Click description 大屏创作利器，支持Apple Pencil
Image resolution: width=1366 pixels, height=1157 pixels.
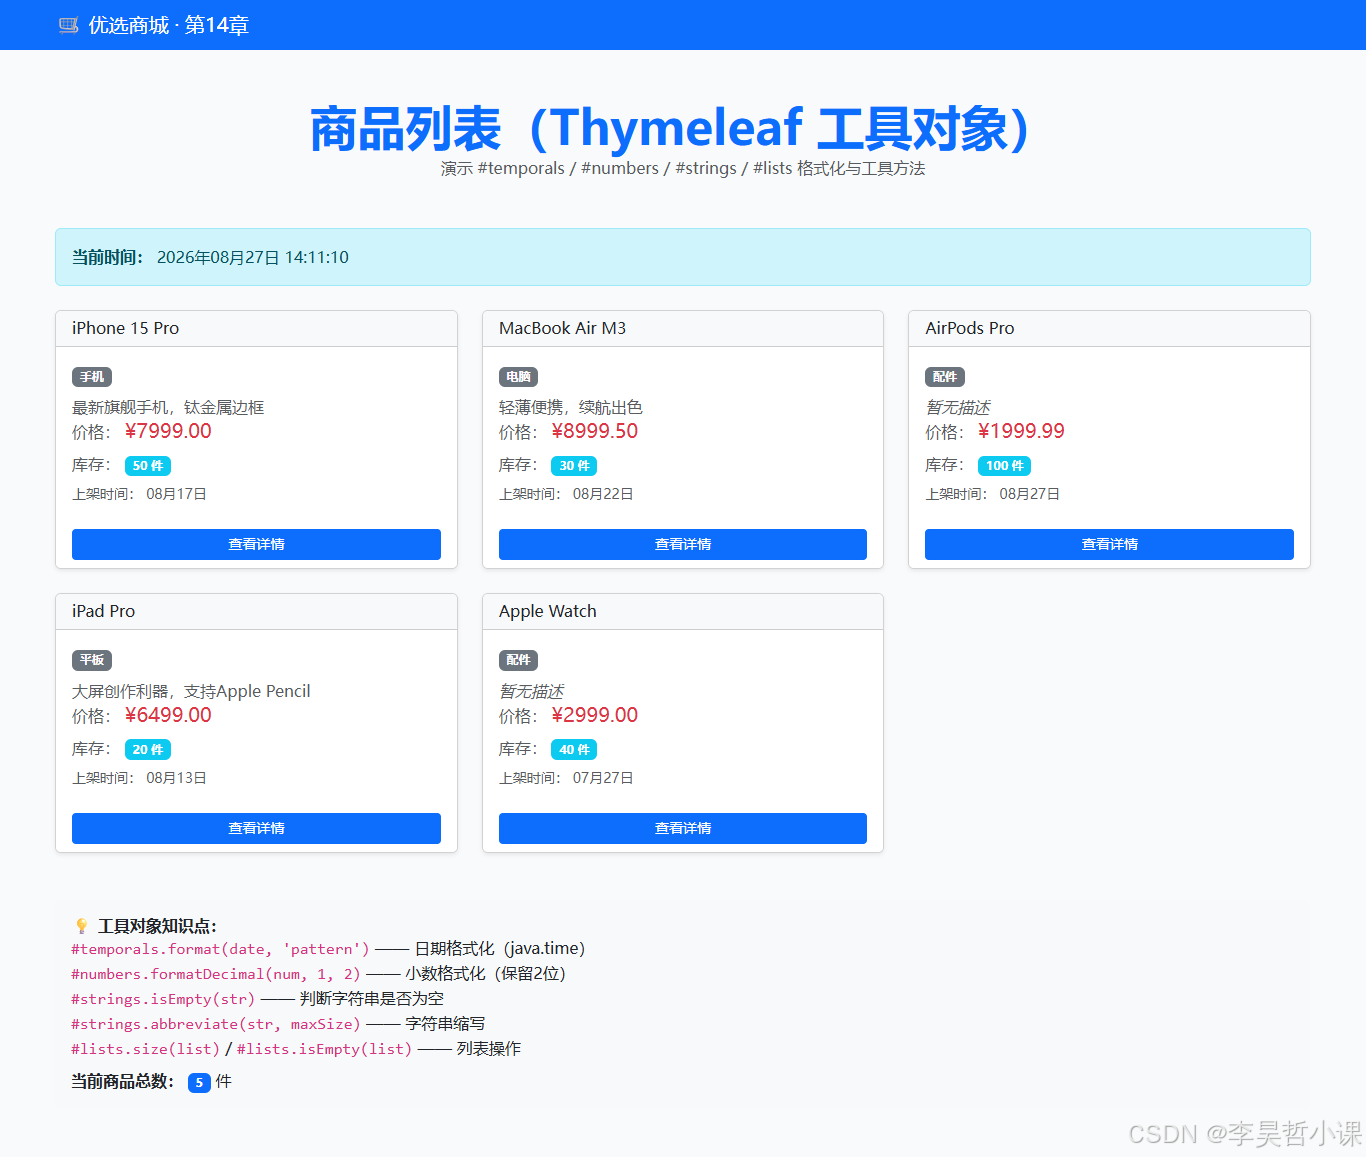click(x=191, y=691)
